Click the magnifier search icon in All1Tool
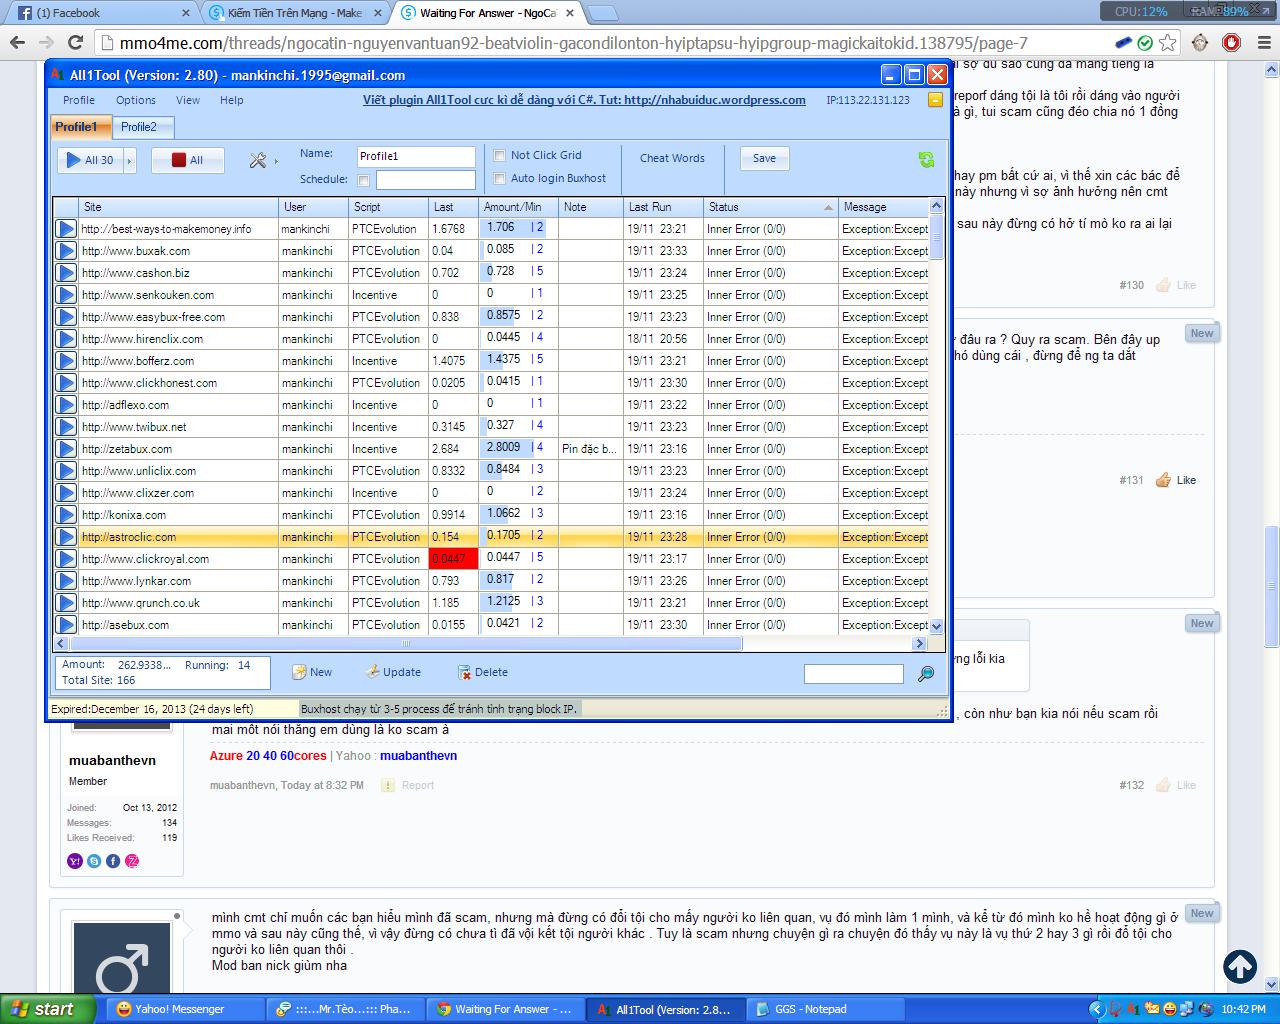The image size is (1280, 1024). click(x=926, y=674)
